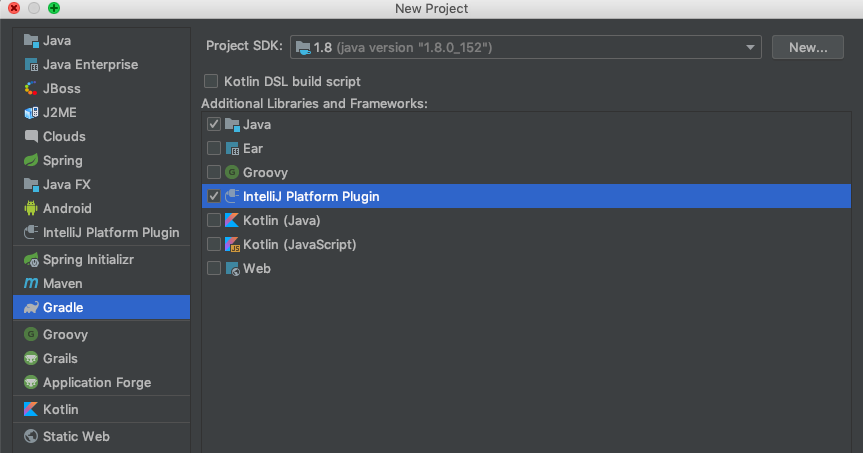Click the Static Web globe icon
This screenshot has height=453, width=863.
(30, 437)
